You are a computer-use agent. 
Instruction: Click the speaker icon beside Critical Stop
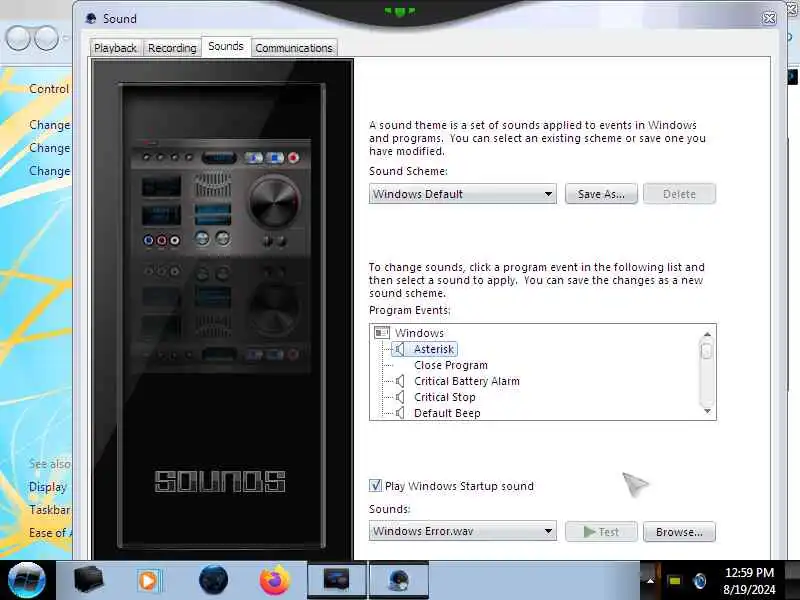[400, 397]
